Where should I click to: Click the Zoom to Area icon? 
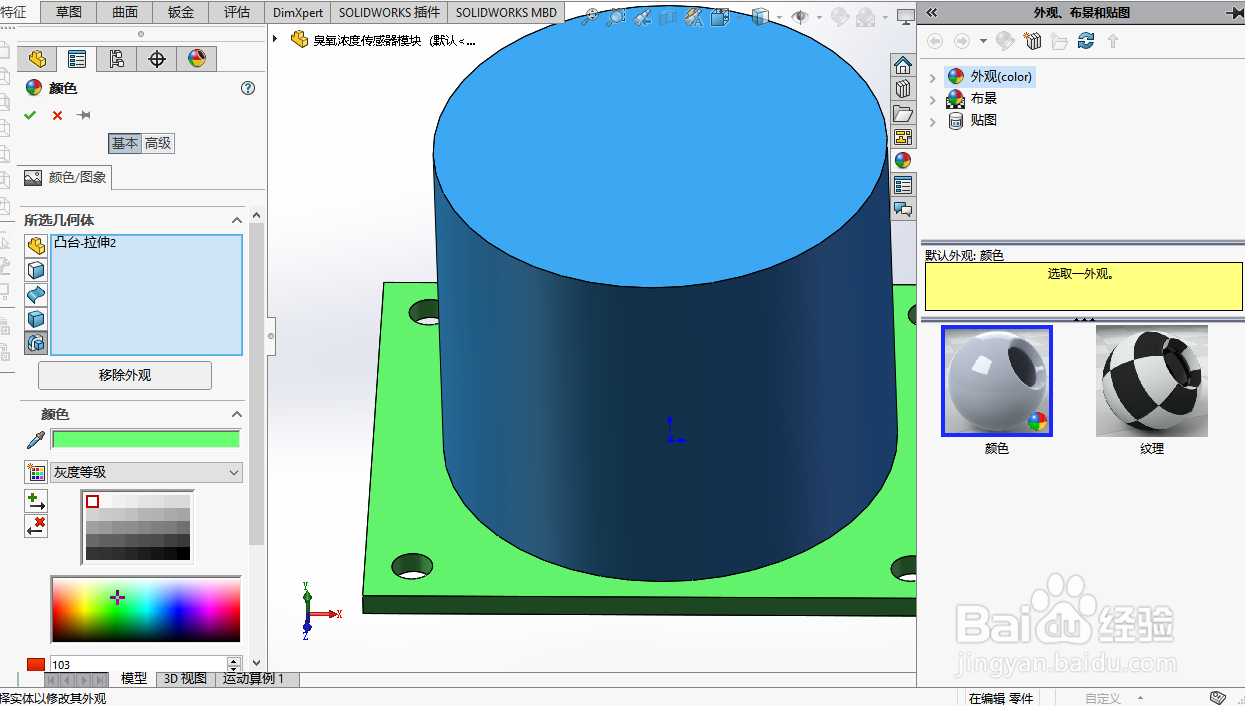pos(616,16)
